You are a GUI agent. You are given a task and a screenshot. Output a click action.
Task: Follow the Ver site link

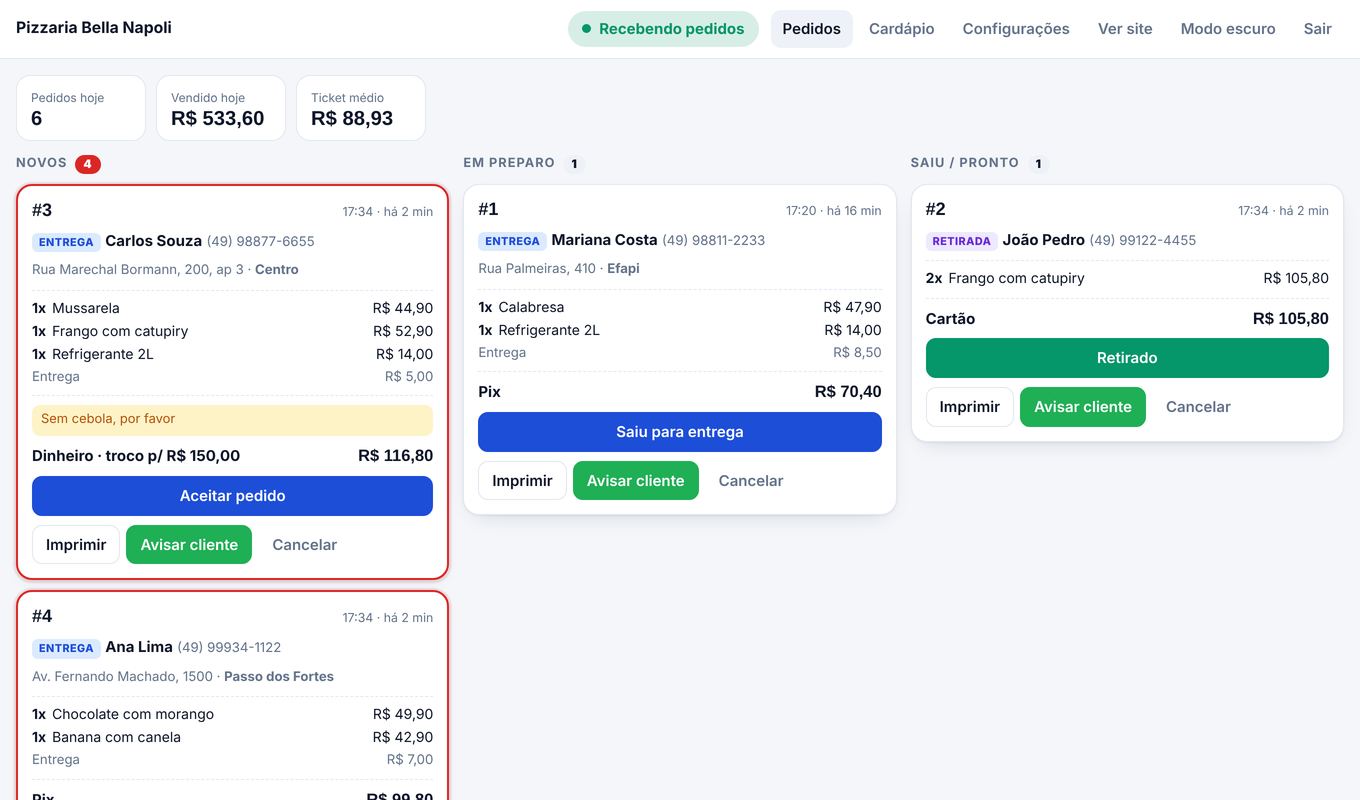pos(1125,29)
